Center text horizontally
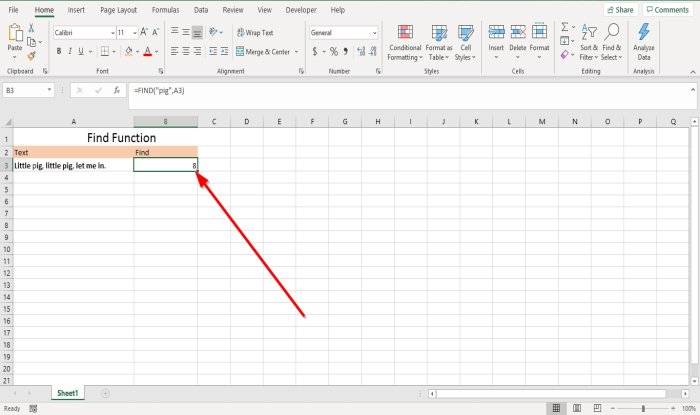Screen dimensions: 700x415 [186, 51]
